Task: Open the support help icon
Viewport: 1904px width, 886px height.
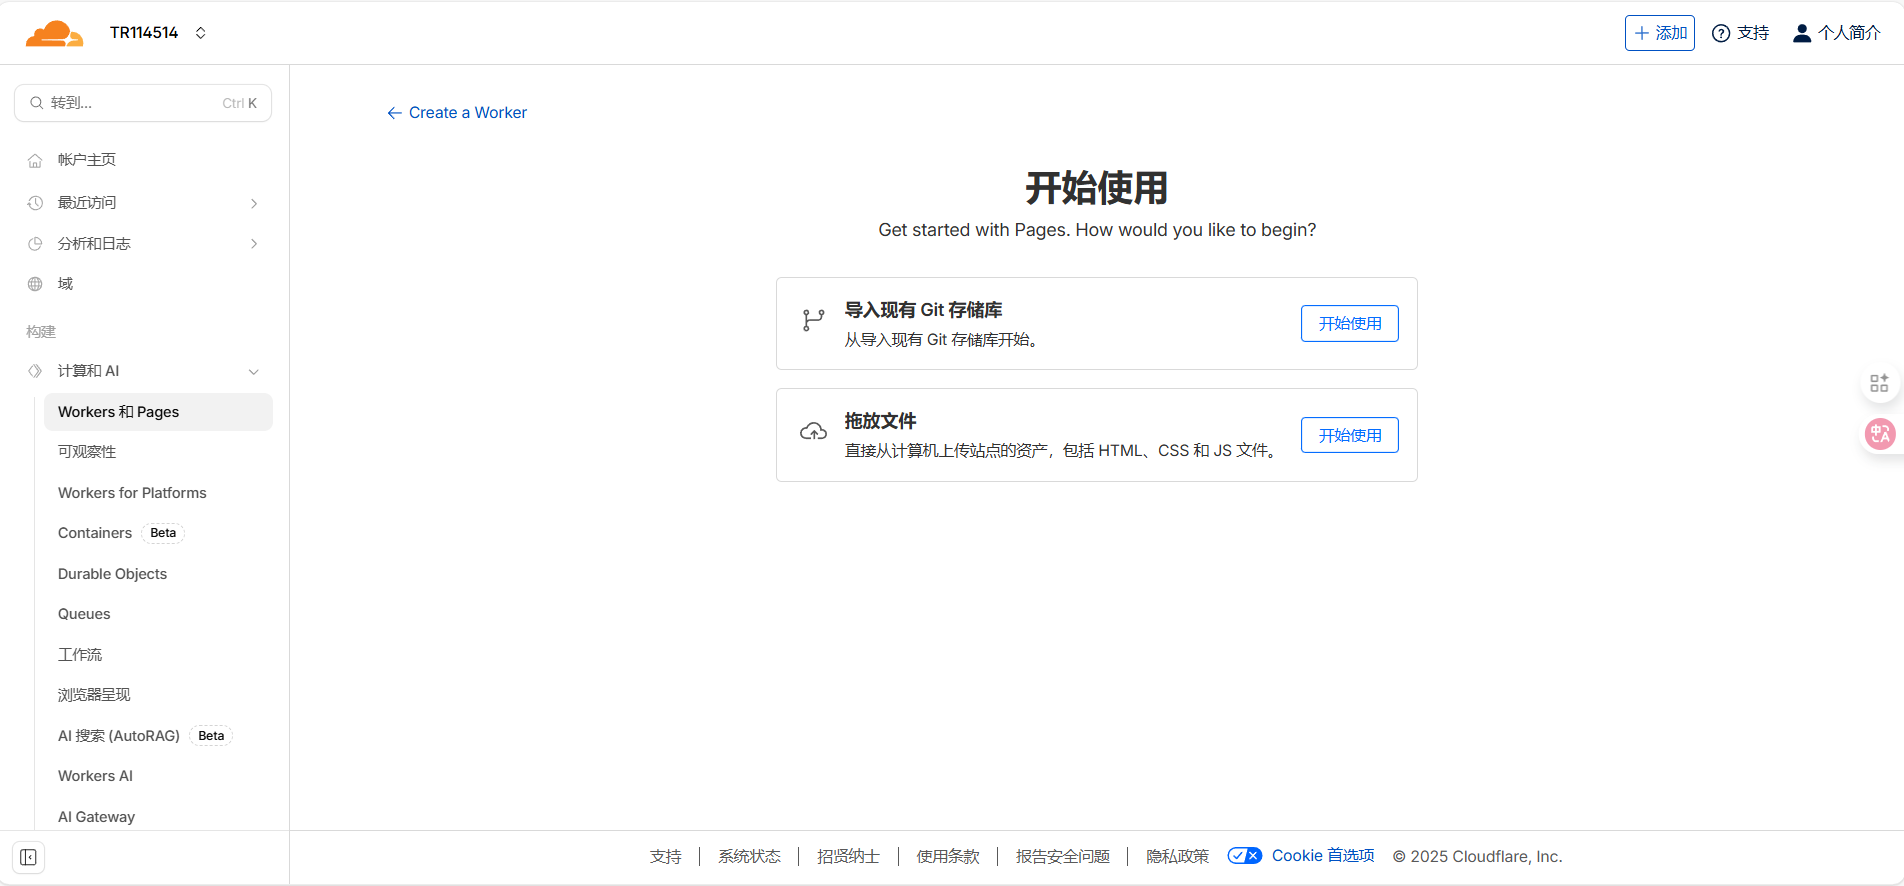Action: (x=1721, y=33)
